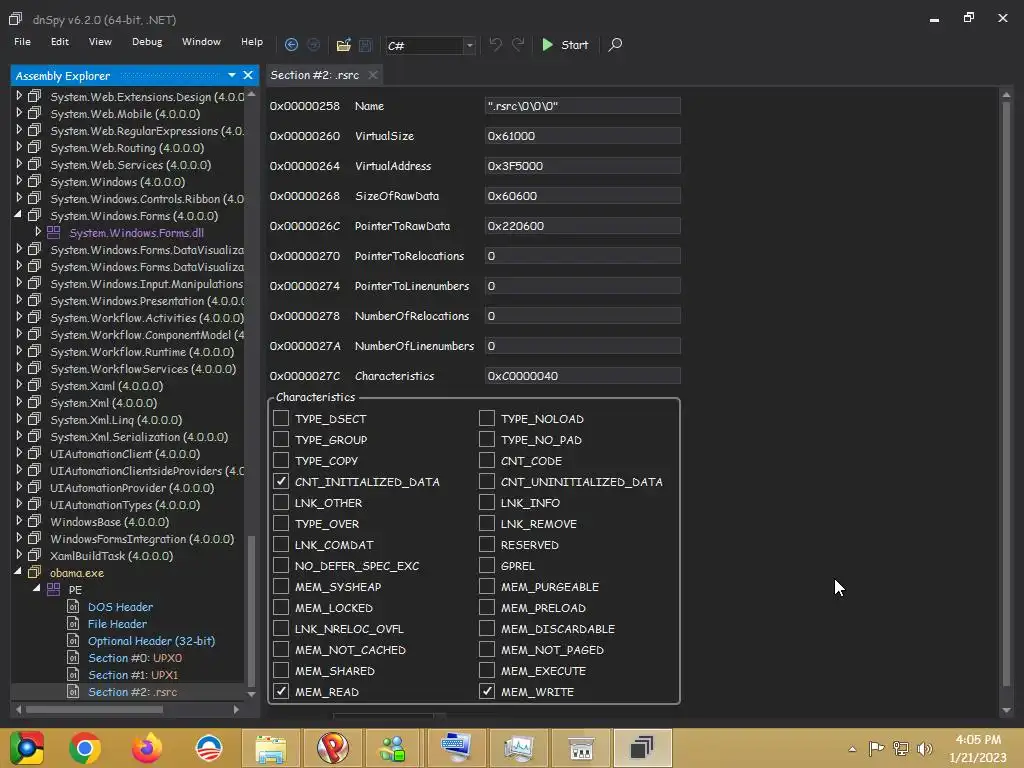
Task: Click the System.Windows.Forms.dll module icon
Action: (54, 232)
